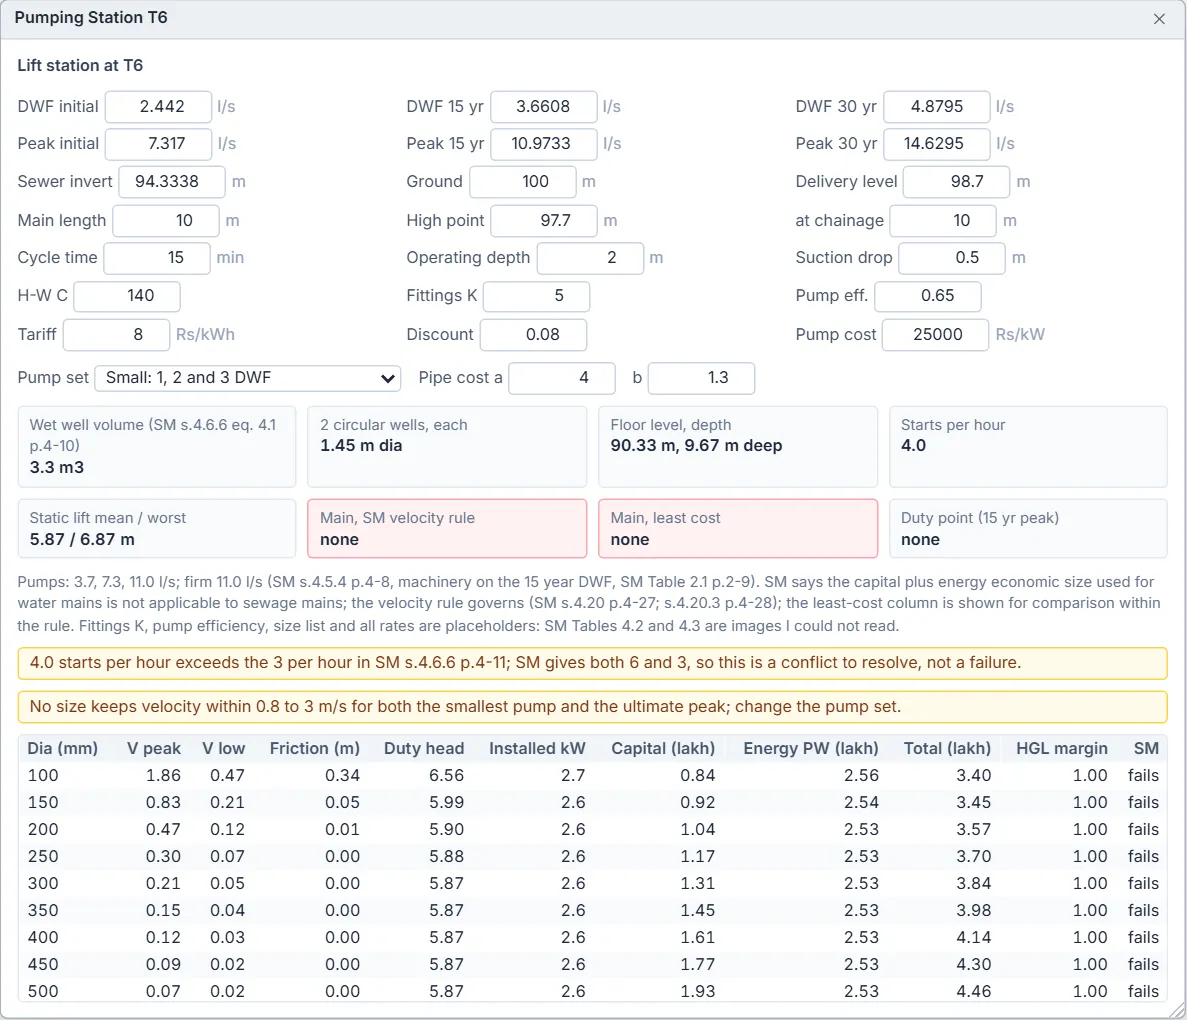This screenshot has width=1187, height=1020.
Task: Click the velocity 0.8 to 3 m/s warning
Action: pos(593,707)
